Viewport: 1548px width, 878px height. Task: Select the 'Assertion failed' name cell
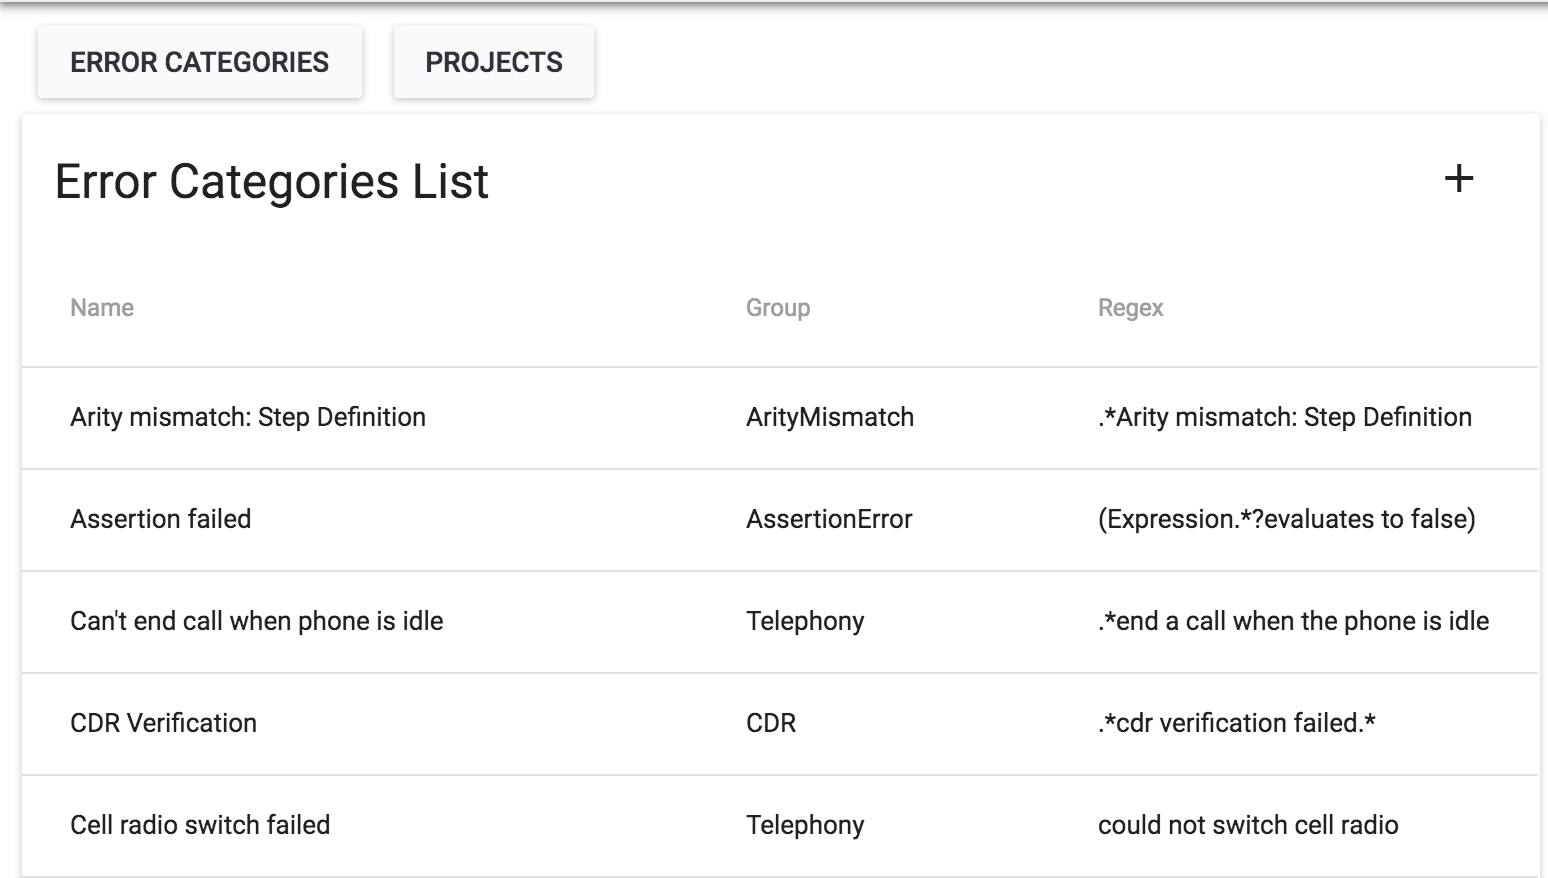pyautogui.click(x=161, y=519)
